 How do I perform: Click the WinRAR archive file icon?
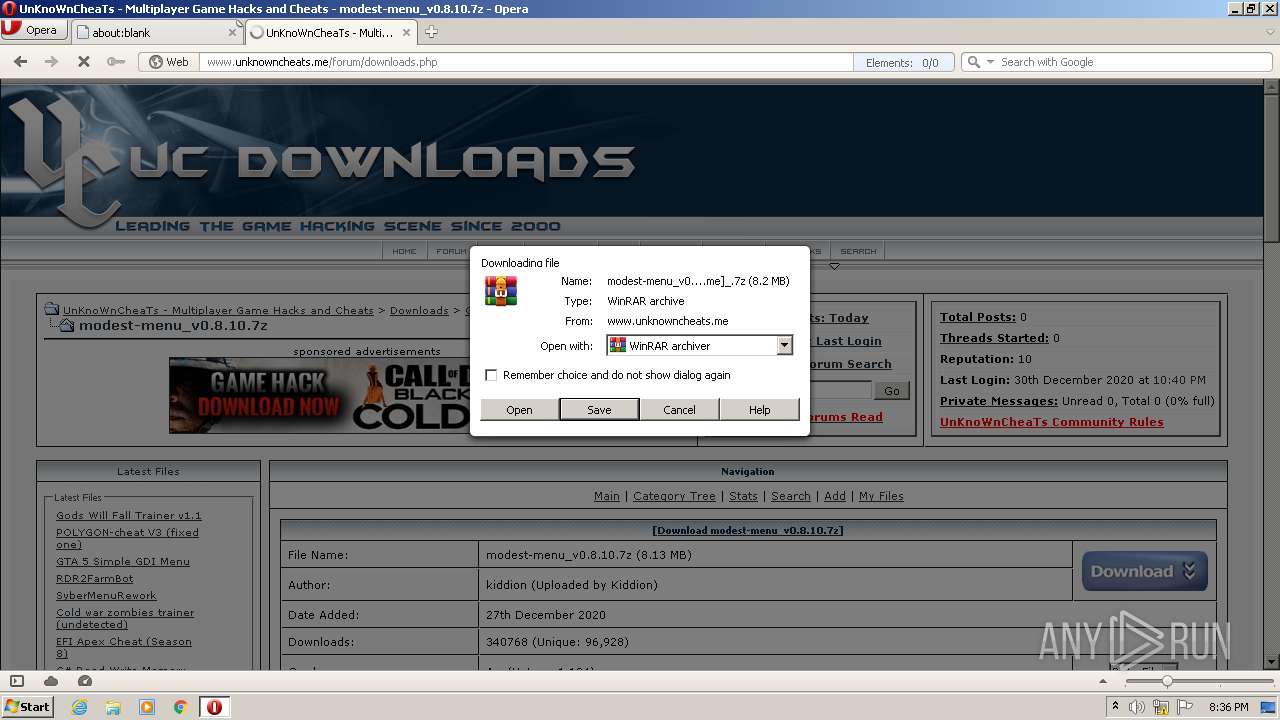(x=501, y=291)
